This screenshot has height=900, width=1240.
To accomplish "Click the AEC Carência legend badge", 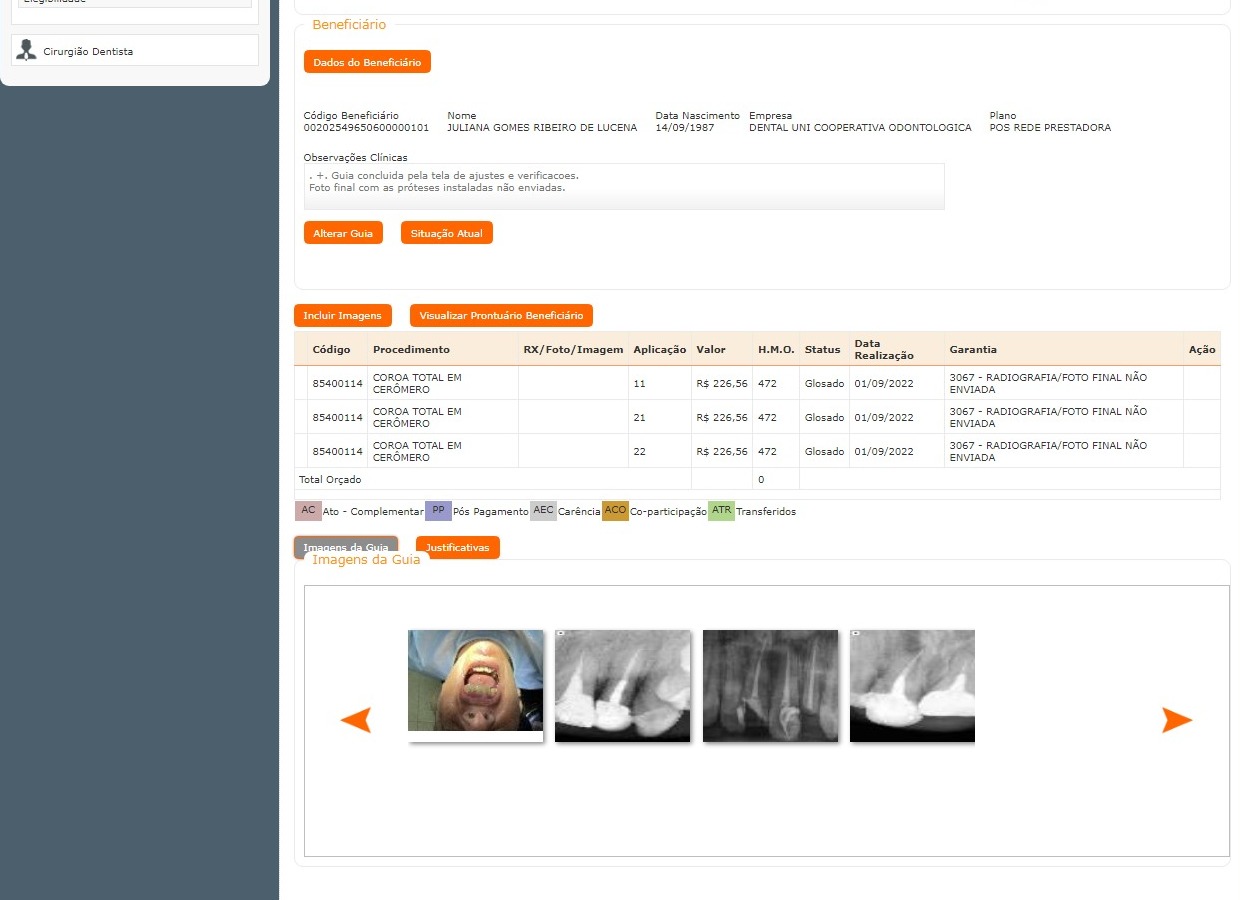I will pos(543,511).
